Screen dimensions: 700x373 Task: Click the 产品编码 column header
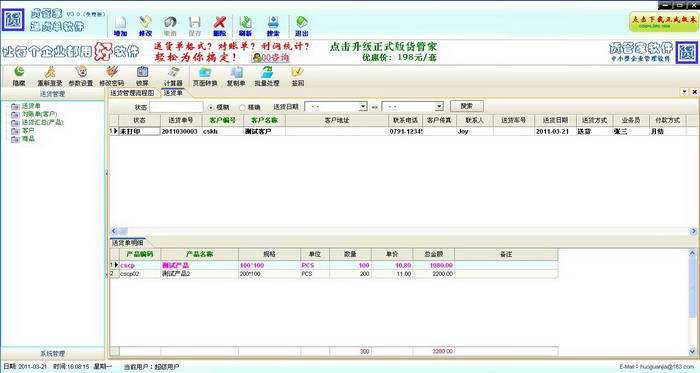coord(140,254)
